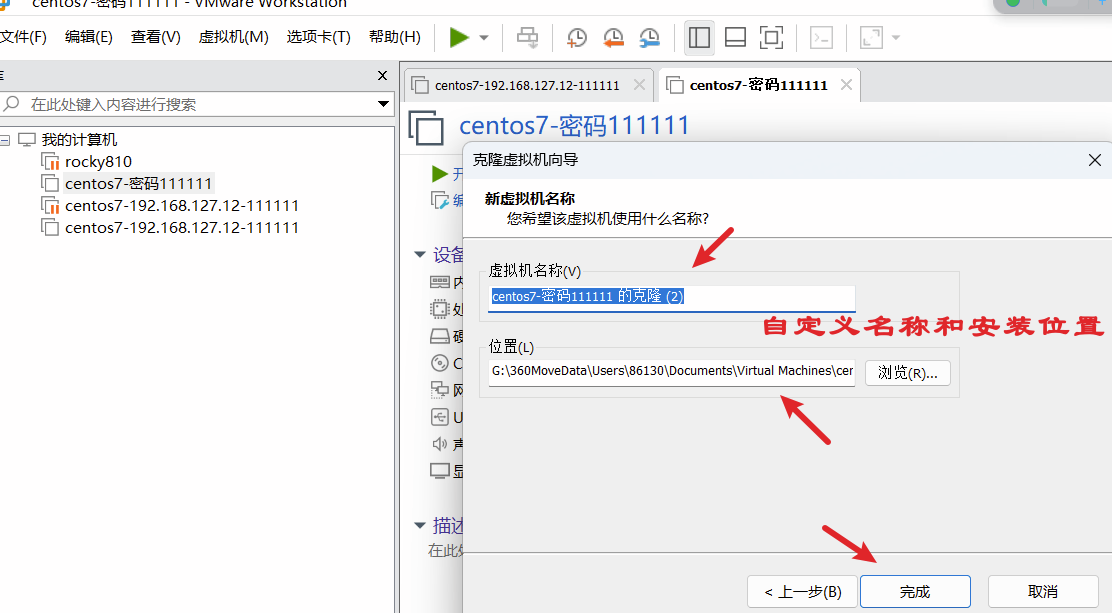Collapse the 我的计算机 tree node
This screenshot has width=1112, height=613.
click(5, 140)
